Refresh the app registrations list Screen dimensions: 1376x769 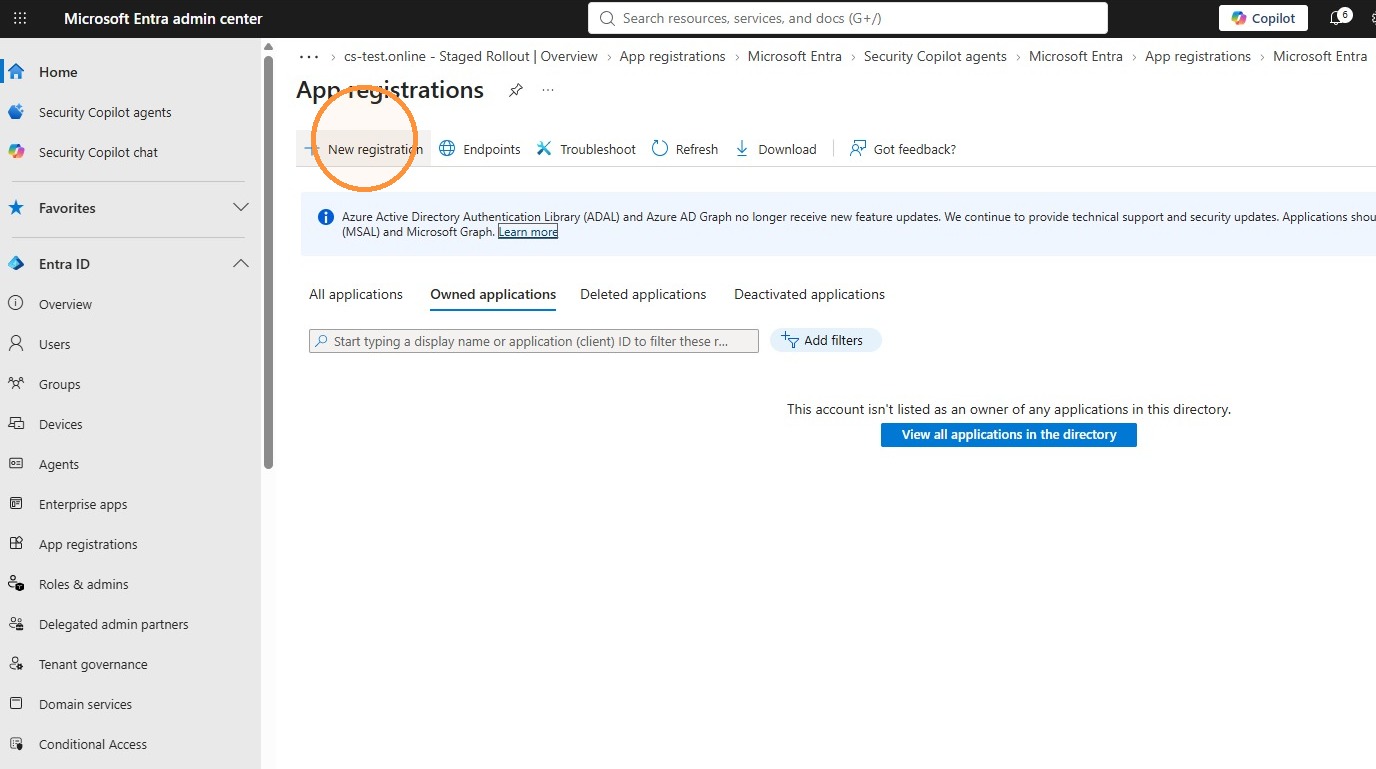[685, 149]
